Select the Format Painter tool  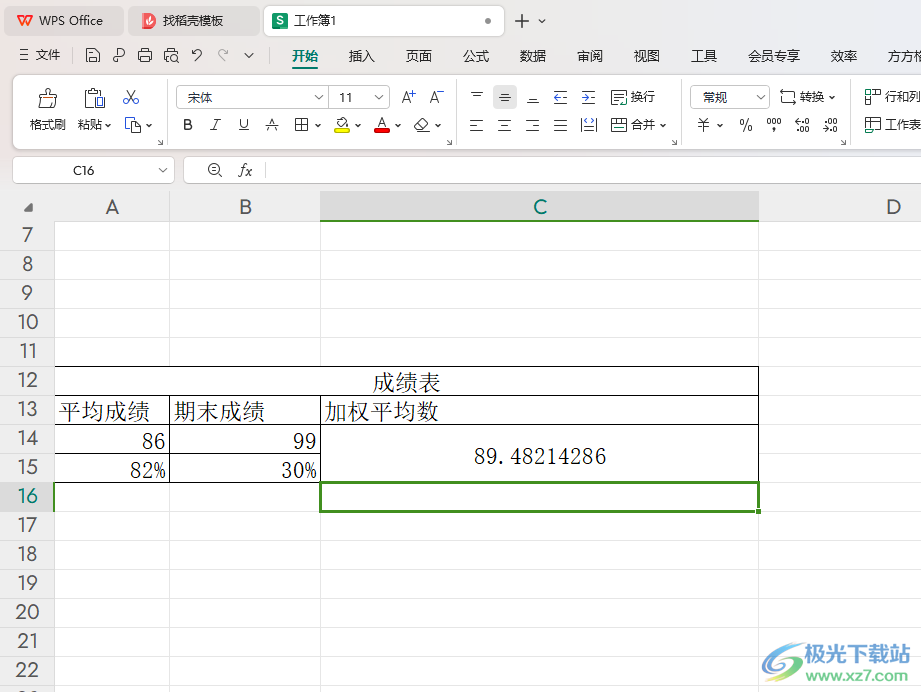pyautogui.click(x=48, y=109)
